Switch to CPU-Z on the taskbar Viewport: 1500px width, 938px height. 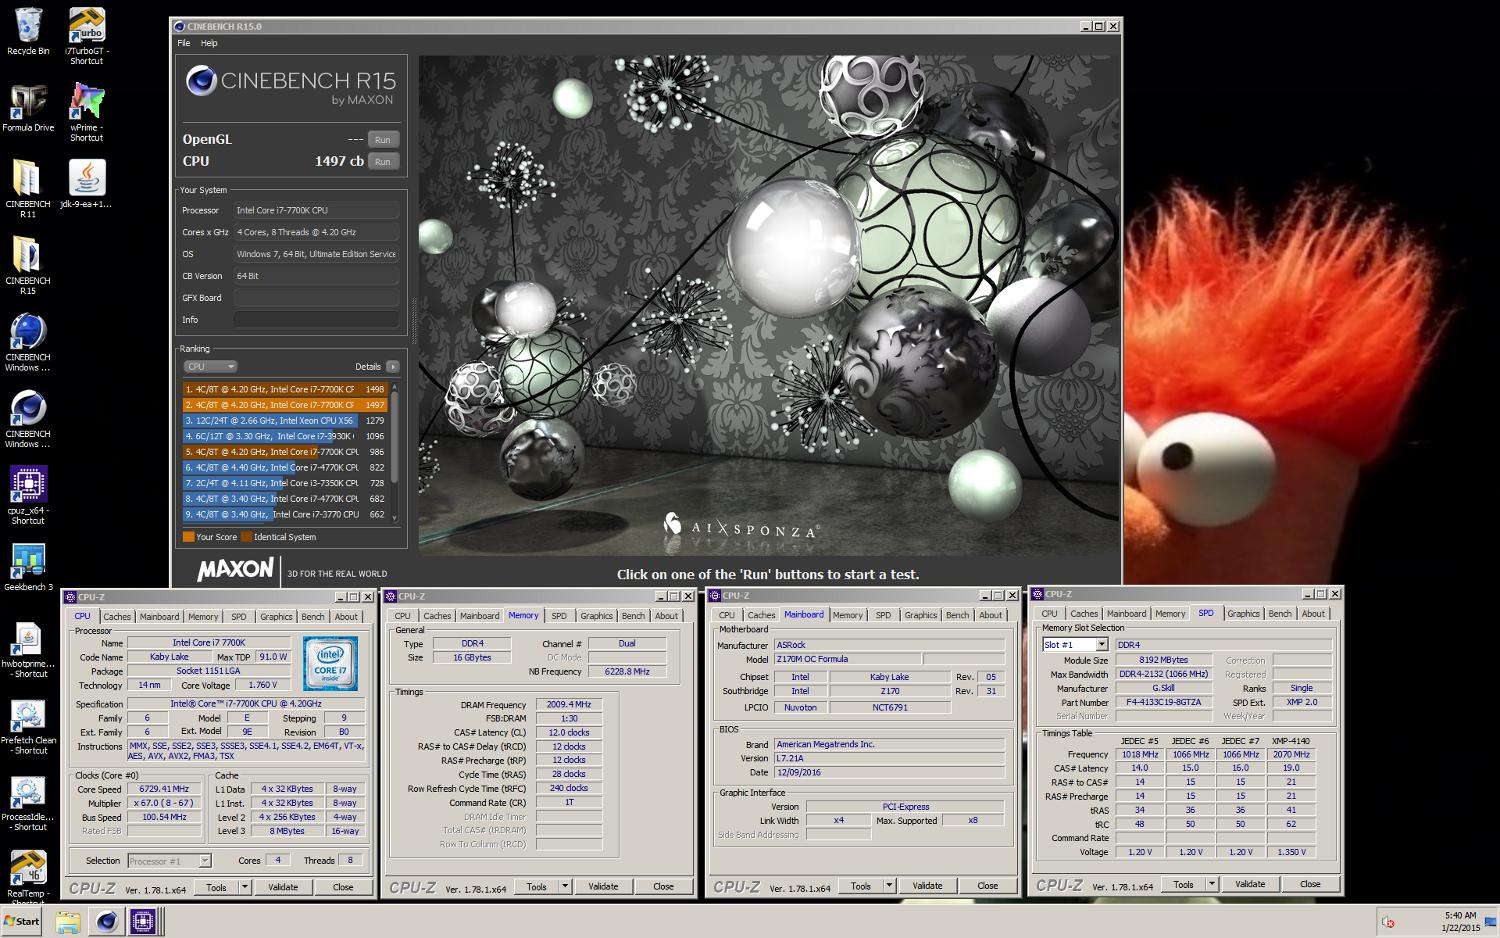(x=143, y=922)
